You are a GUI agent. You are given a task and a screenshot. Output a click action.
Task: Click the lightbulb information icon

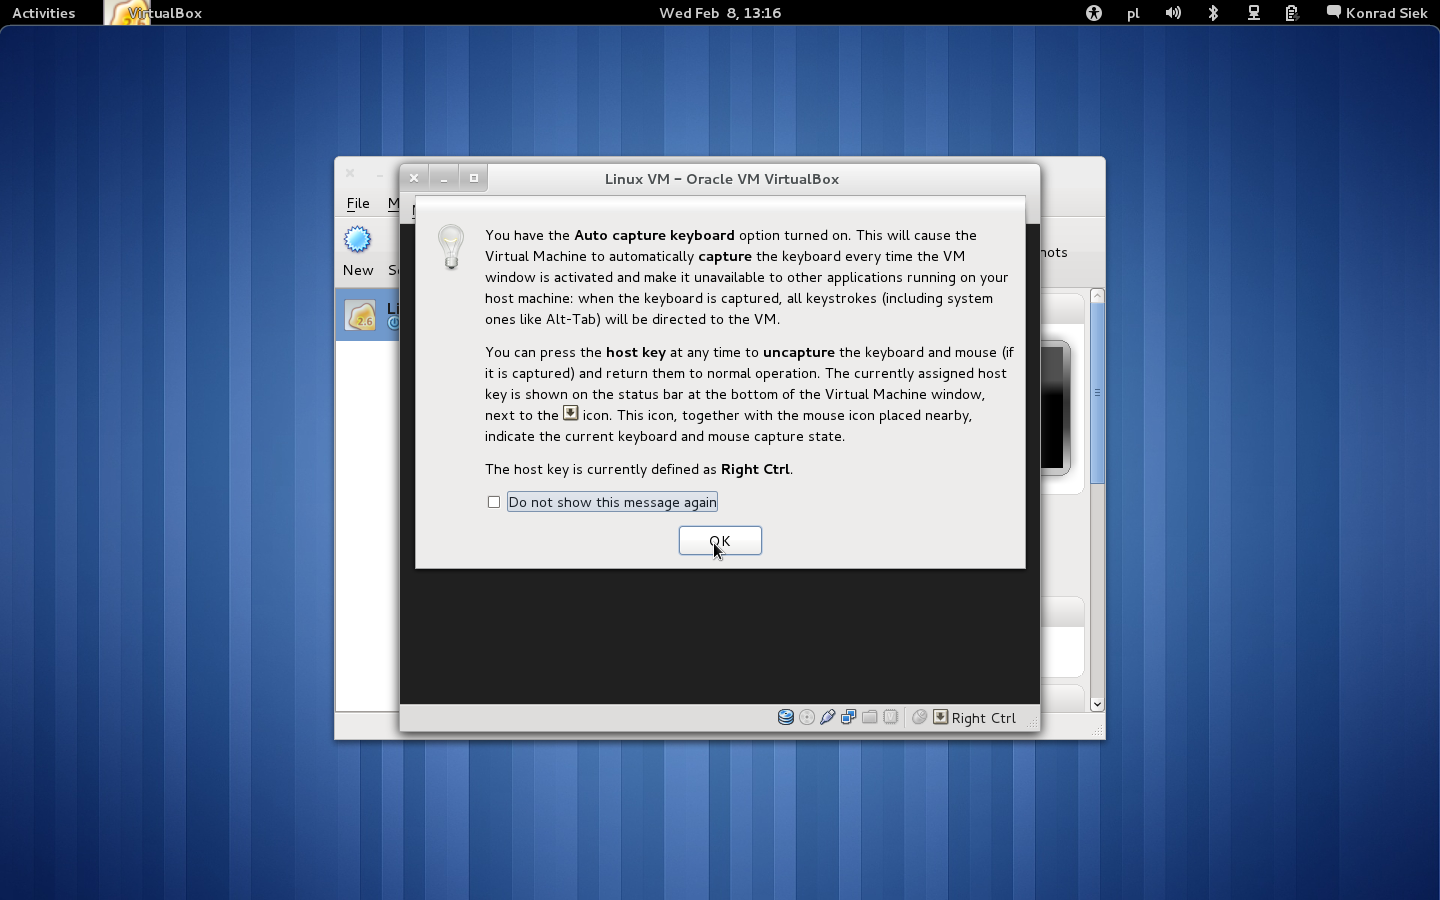pyautogui.click(x=451, y=247)
